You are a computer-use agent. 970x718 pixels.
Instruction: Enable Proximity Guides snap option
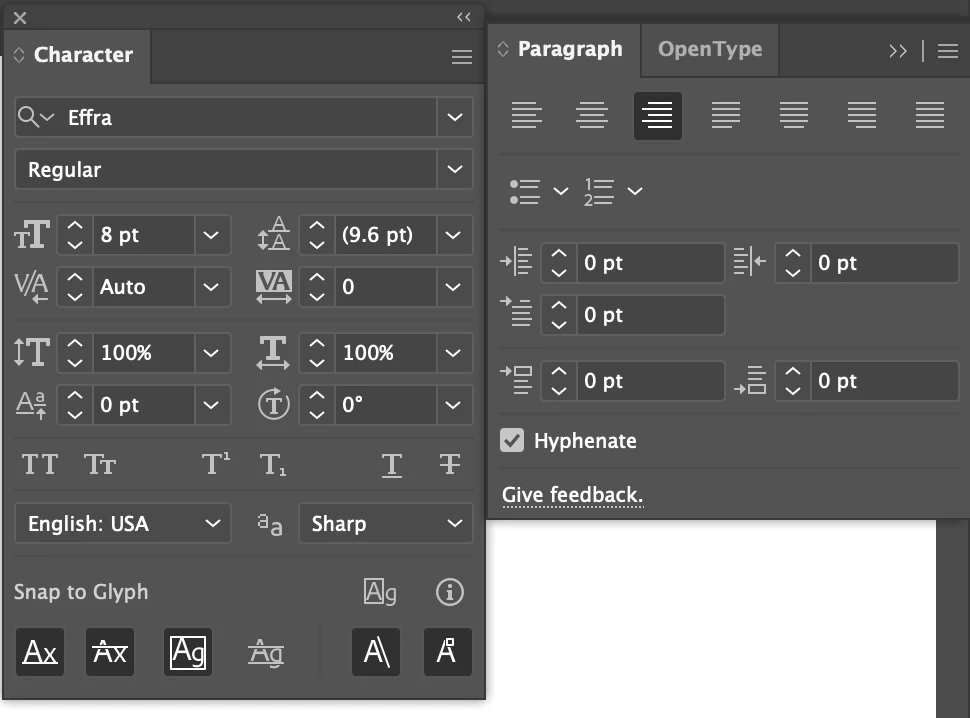click(266, 652)
